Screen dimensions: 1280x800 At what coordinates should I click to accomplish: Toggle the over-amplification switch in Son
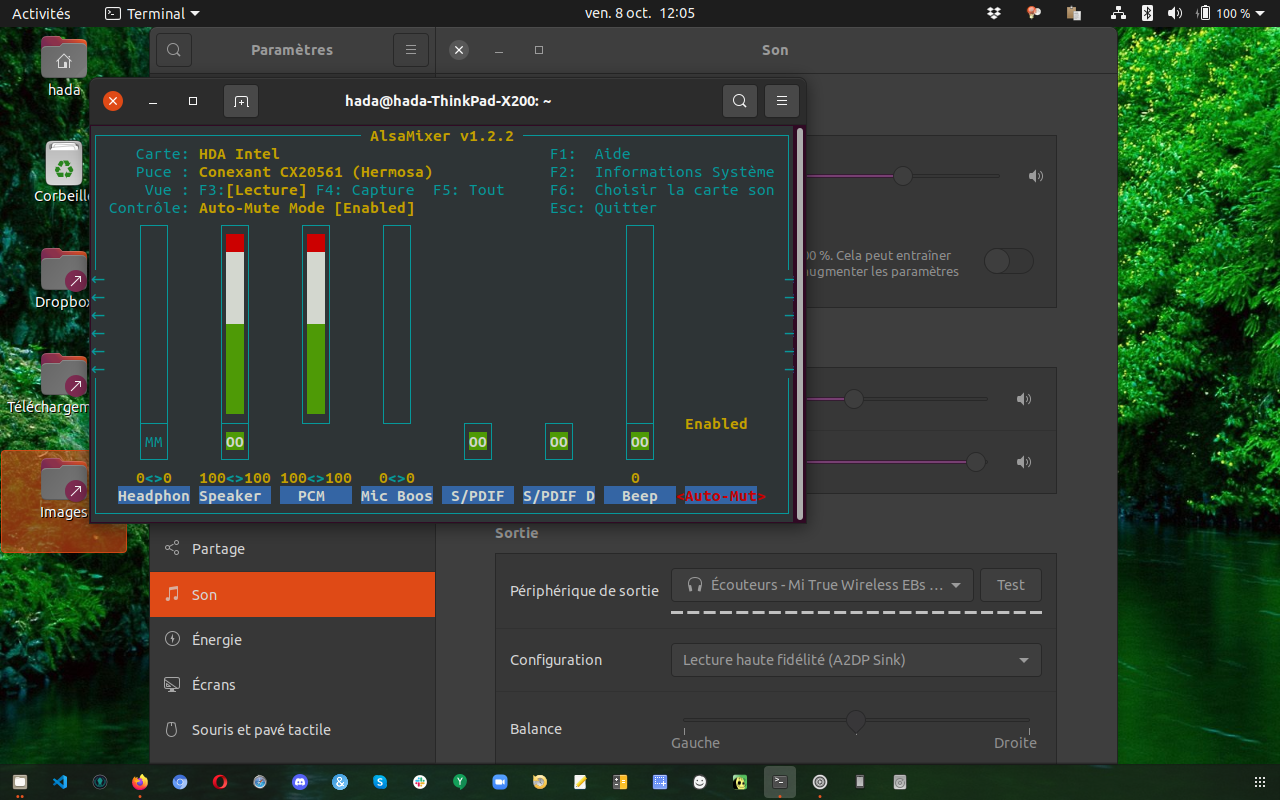point(1008,262)
